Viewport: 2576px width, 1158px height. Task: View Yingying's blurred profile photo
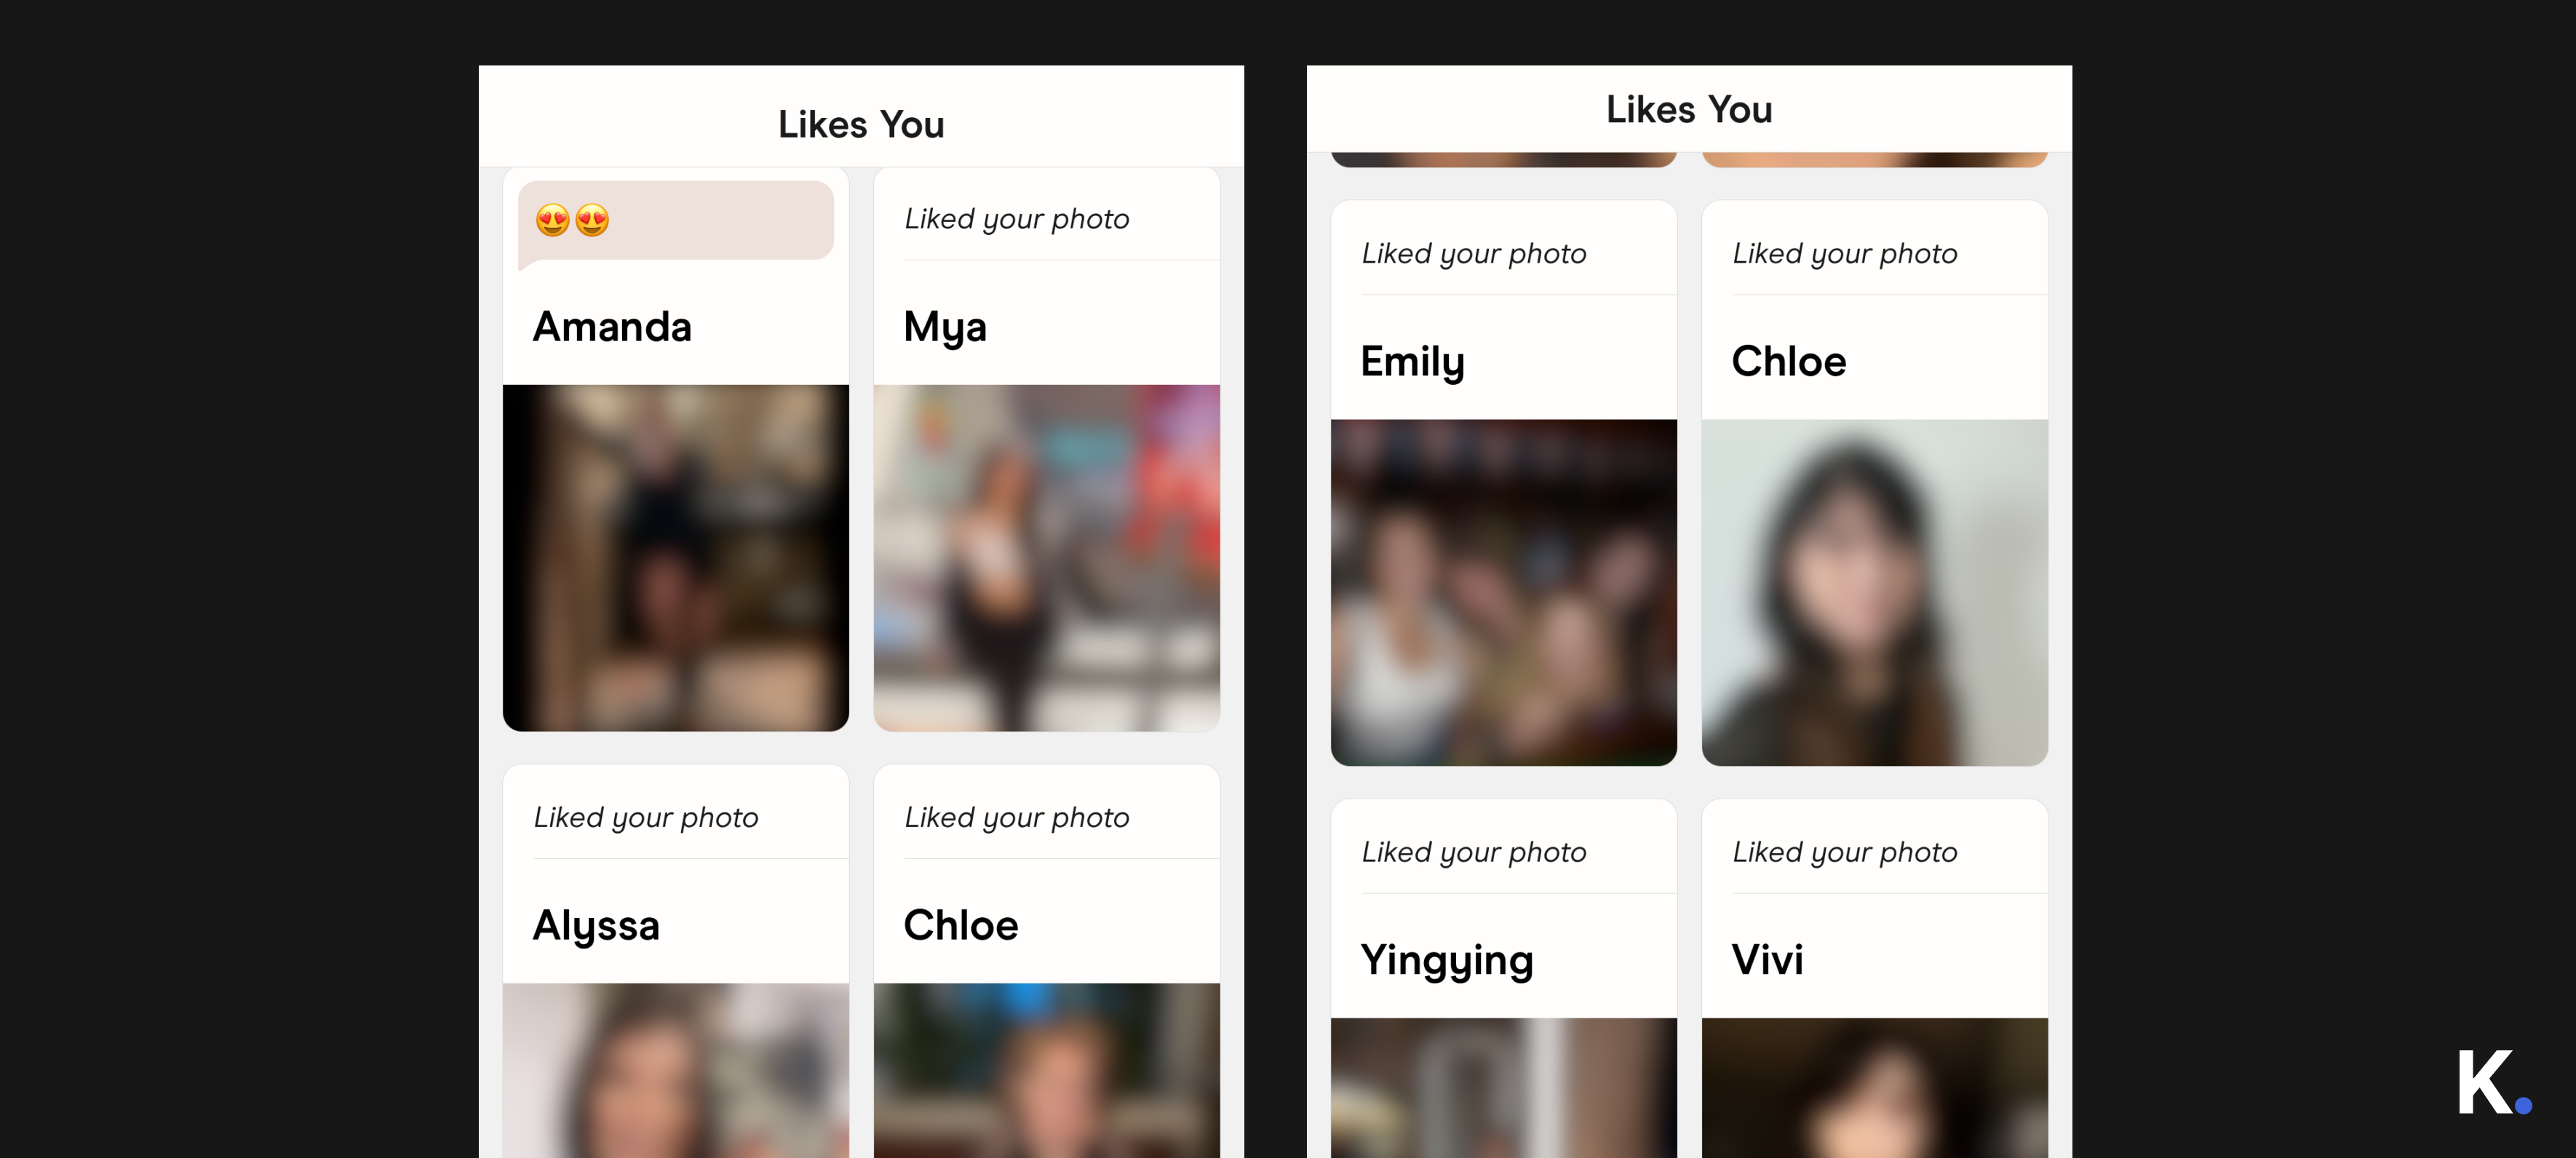click(x=1504, y=1088)
